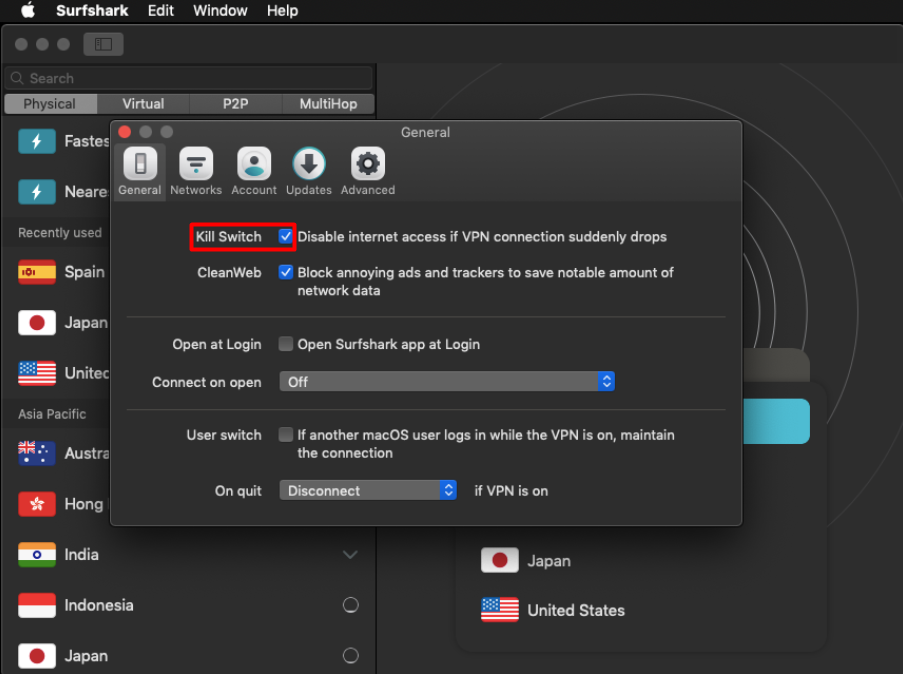The height and width of the screenshot is (674, 903).
Task: Click the teal connect button
Action: coord(776,421)
